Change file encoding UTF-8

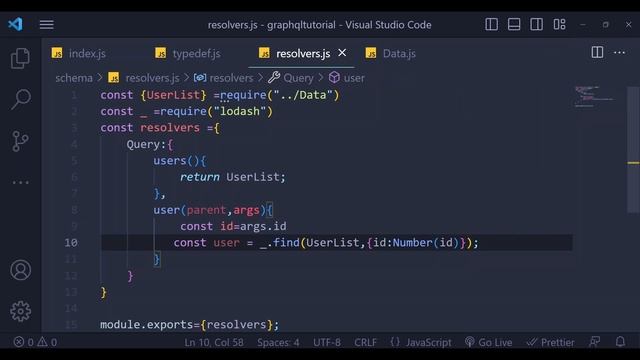(327, 342)
